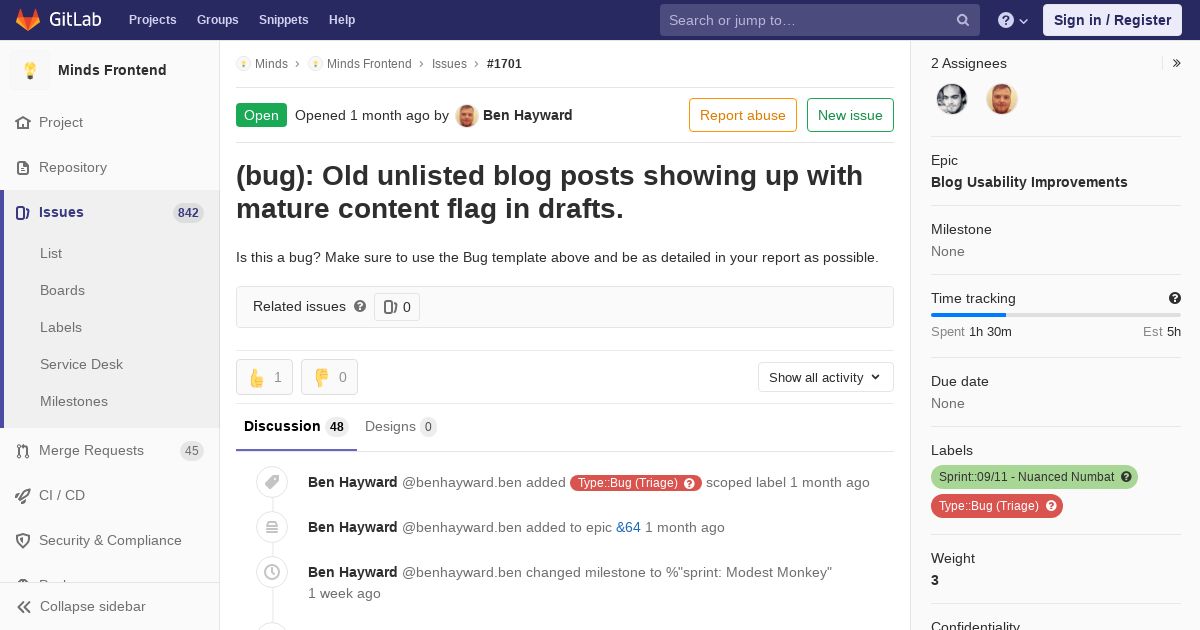The height and width of the screenshot is (630, 1200).
Task: Click the thumbs up reaction
Action: pos(264,377)
